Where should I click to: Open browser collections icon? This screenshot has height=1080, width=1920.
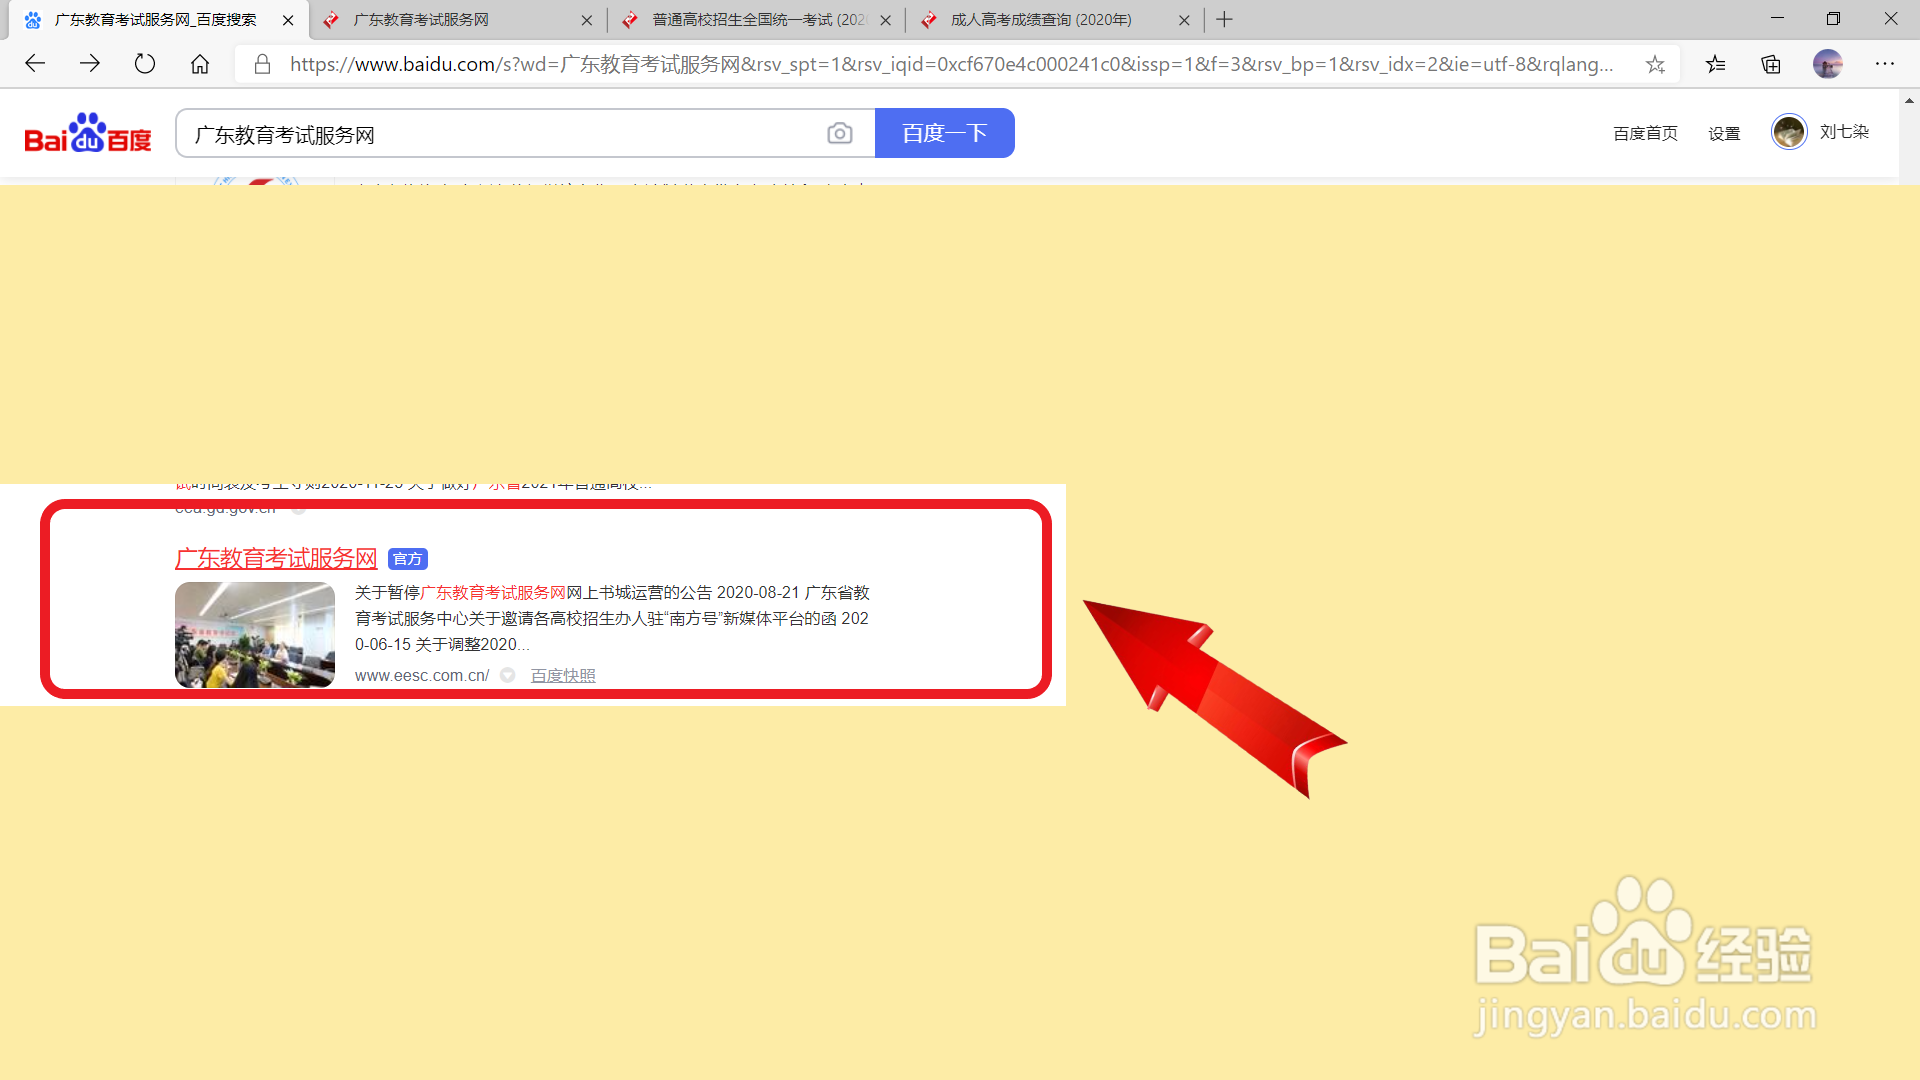coord(1771,64)
